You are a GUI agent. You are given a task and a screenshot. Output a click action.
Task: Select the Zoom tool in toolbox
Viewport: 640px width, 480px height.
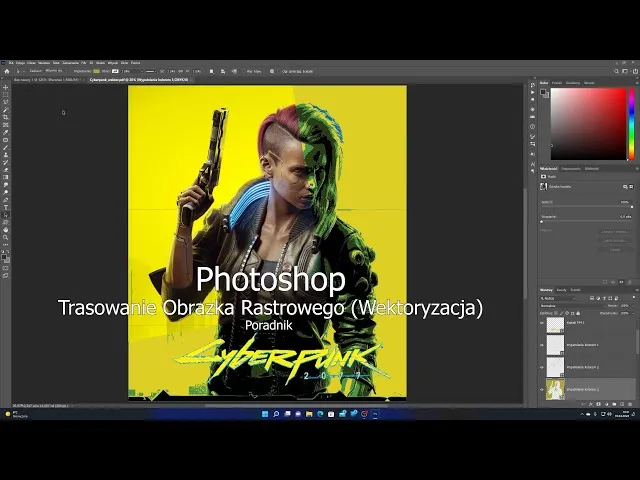tap(6, 237)
